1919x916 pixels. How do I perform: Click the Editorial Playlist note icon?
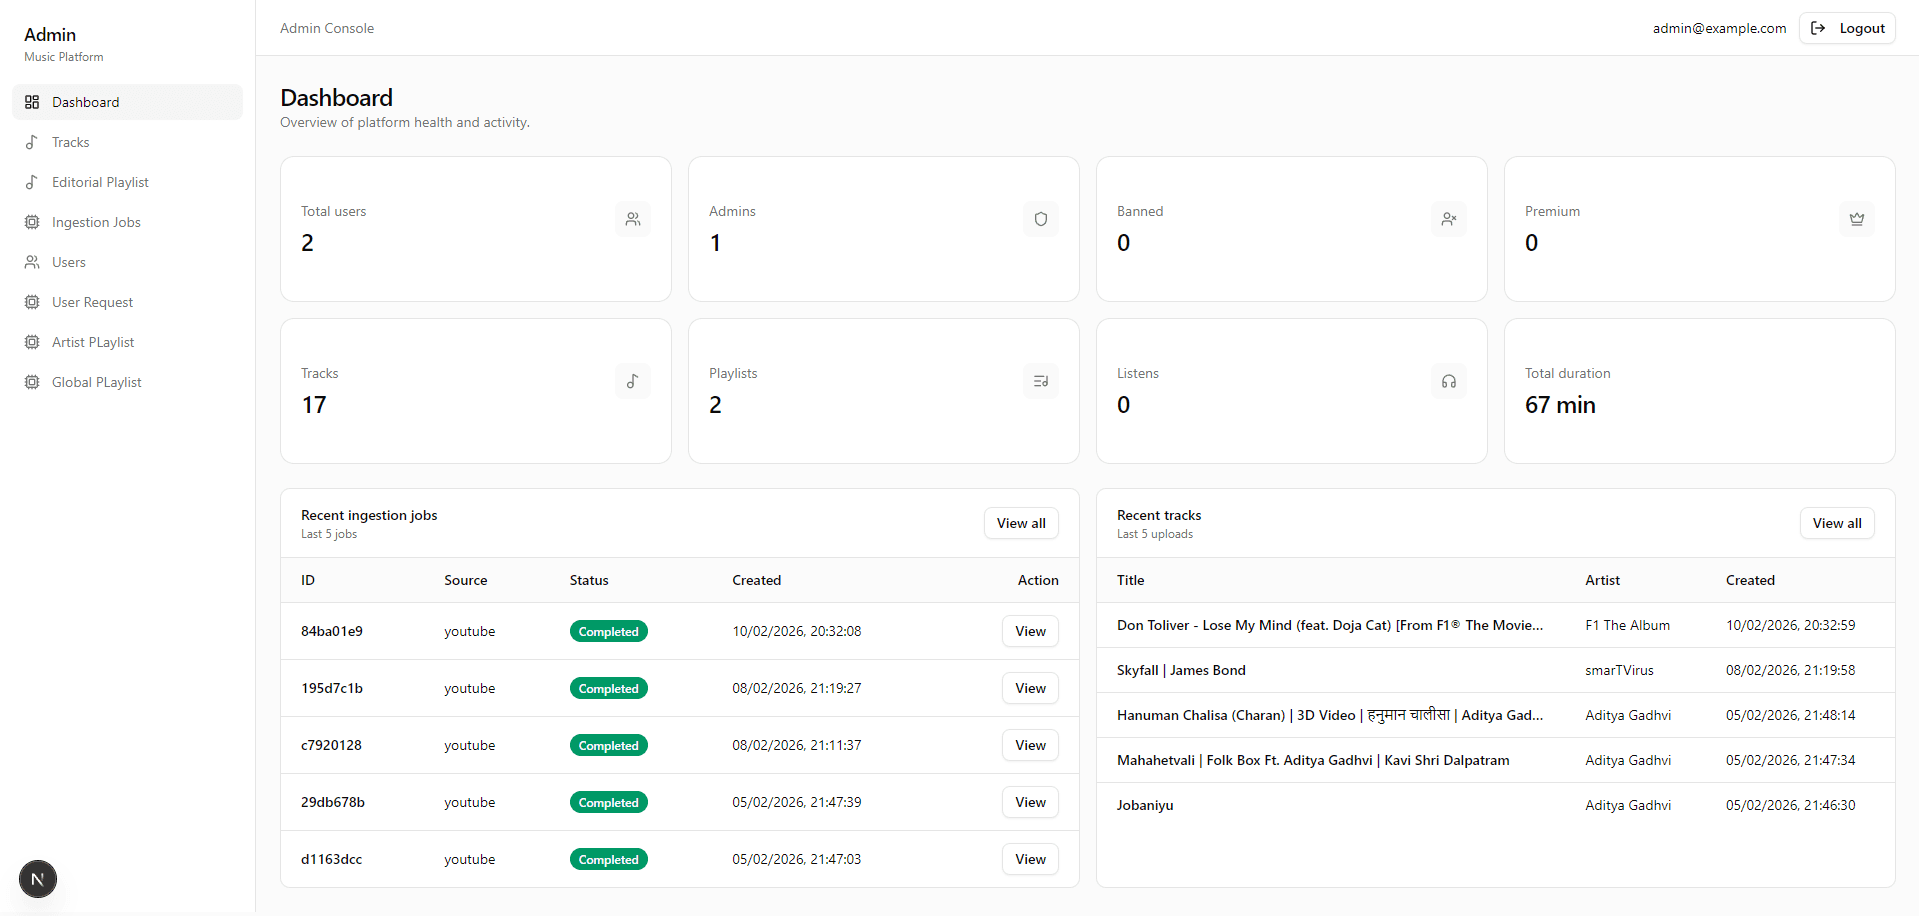point(32,182)
